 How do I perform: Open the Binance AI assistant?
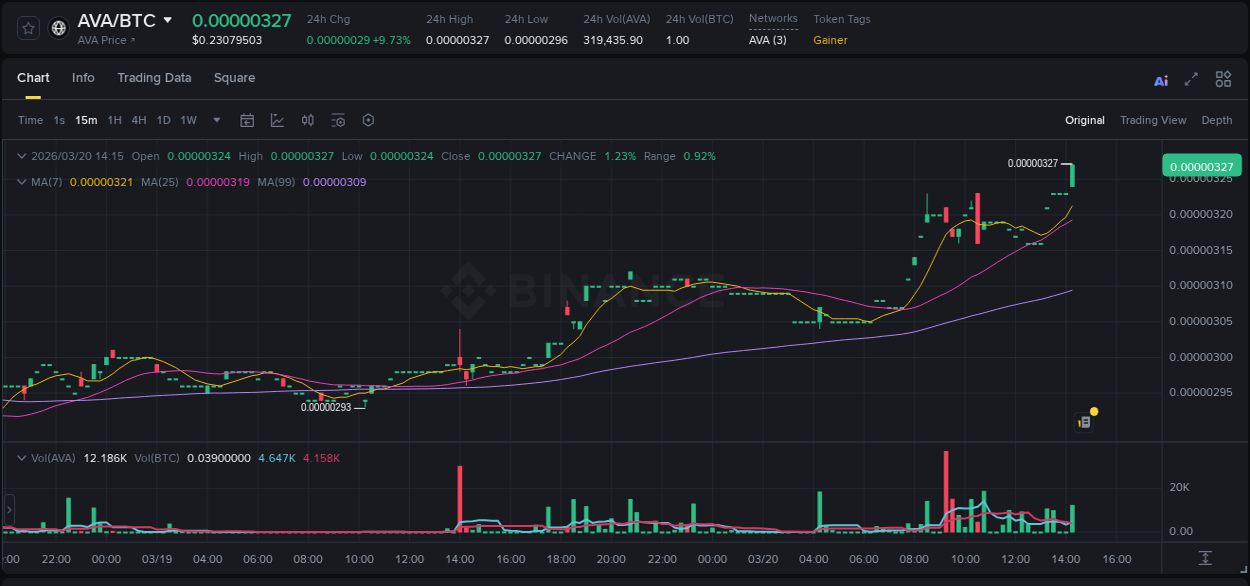coord(1160,79)
